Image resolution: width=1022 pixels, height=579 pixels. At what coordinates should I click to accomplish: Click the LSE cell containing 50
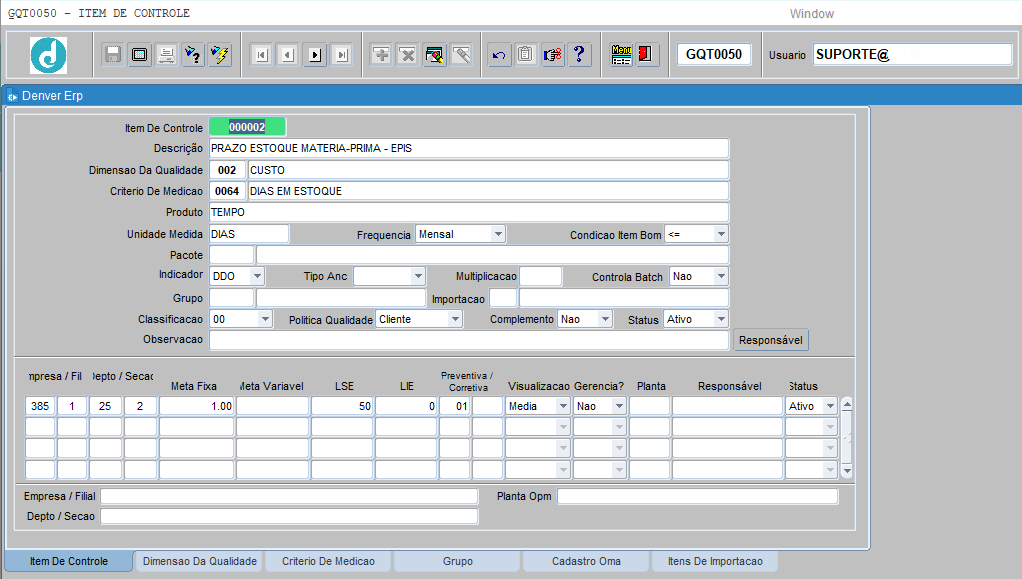coord(342,406)
